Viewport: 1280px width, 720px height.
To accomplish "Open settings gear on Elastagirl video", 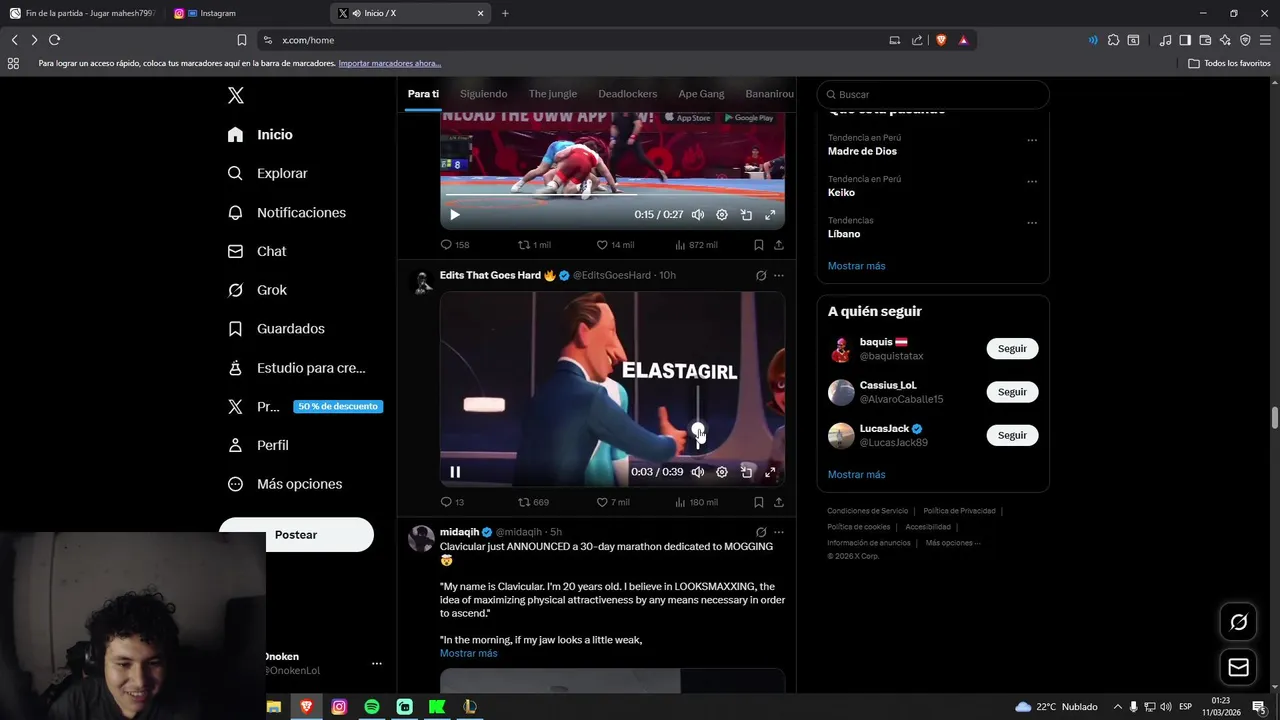I will (x=722, y=472).
